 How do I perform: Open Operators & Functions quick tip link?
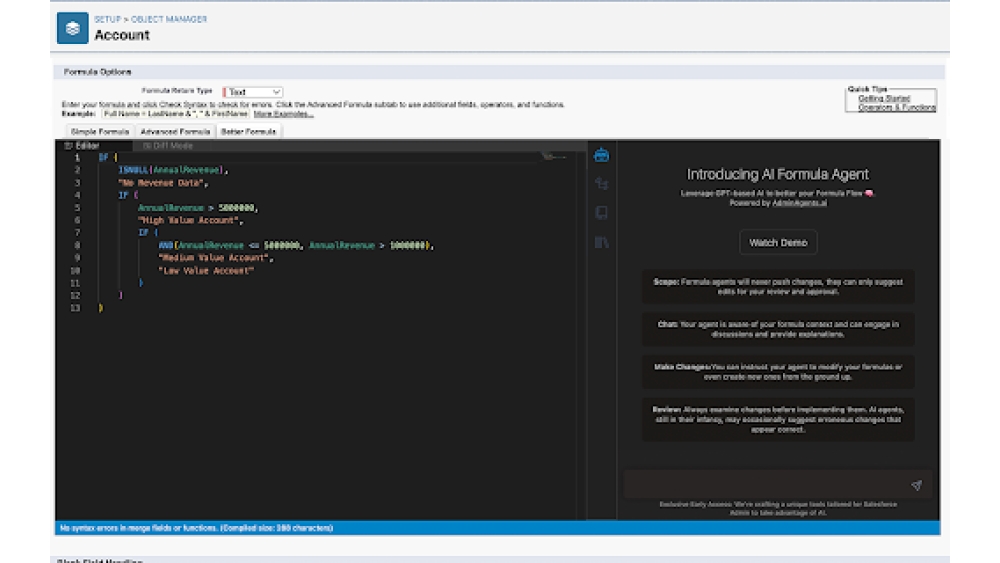897,107
